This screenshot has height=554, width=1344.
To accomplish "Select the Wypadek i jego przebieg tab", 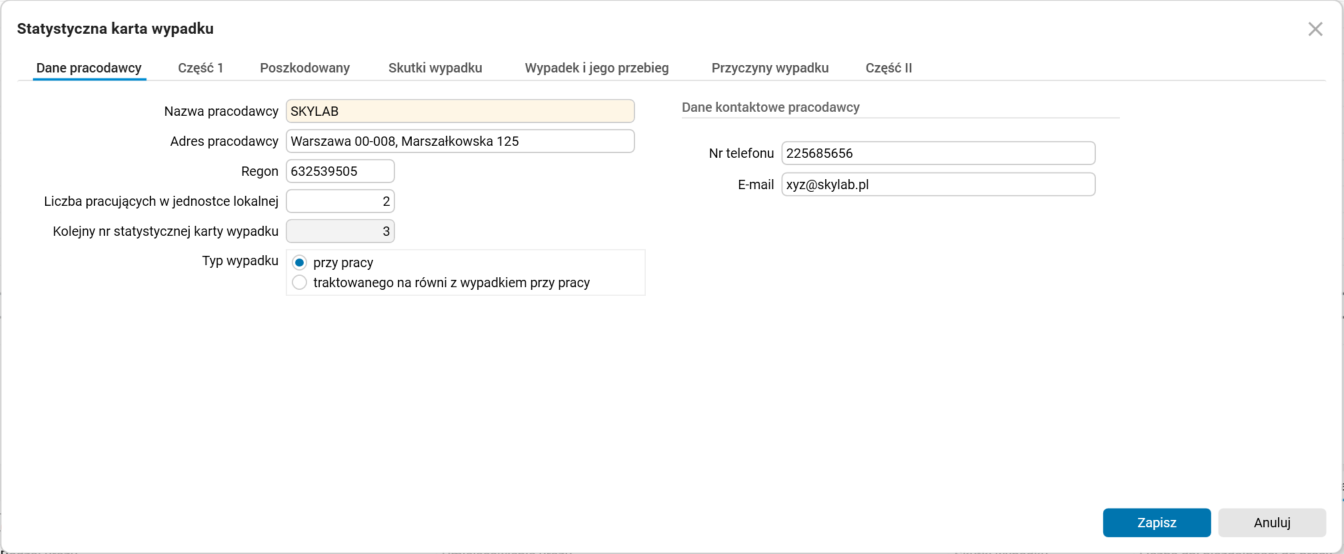I will point(597,68).
